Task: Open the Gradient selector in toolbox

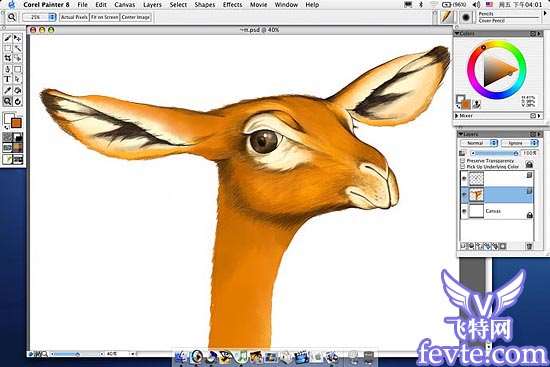Action: [x=18, y=137]
